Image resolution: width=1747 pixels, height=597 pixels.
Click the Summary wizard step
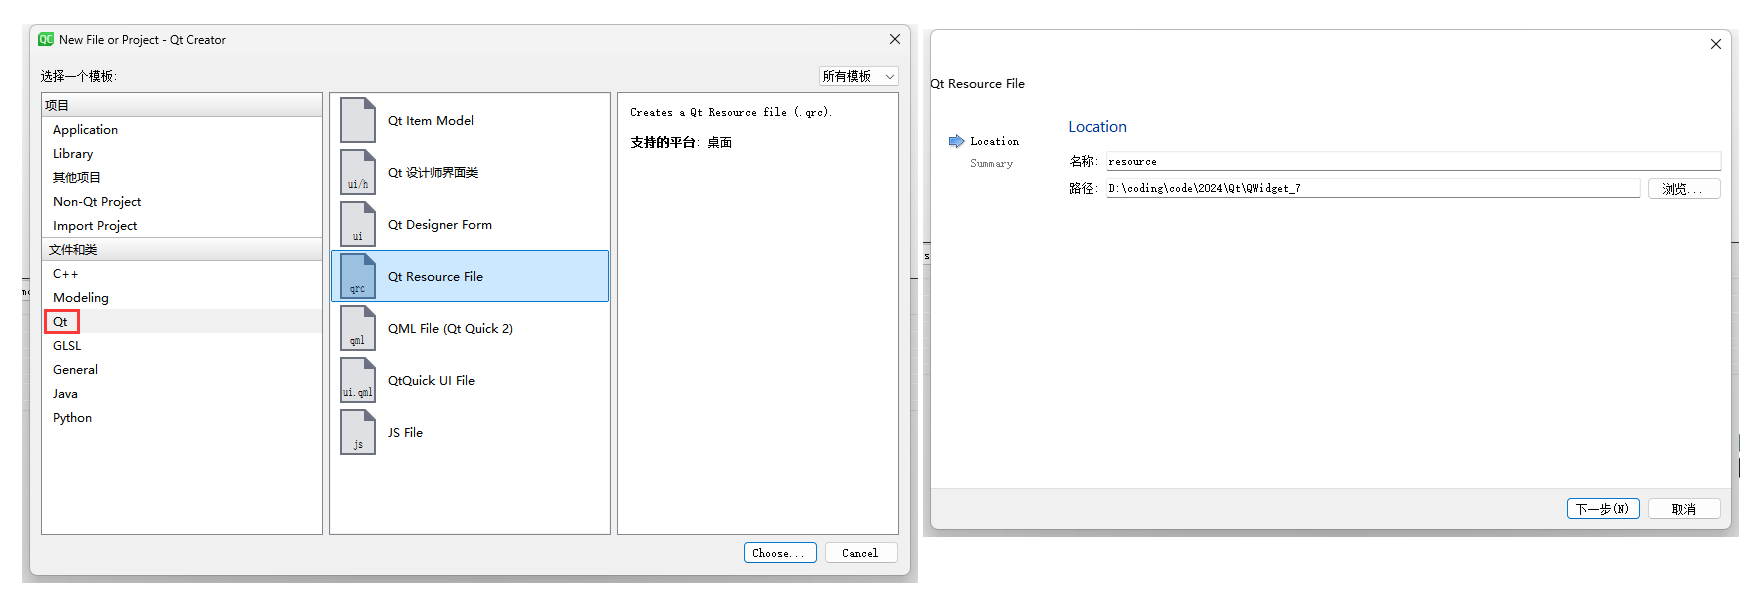[x=991, y=163]
